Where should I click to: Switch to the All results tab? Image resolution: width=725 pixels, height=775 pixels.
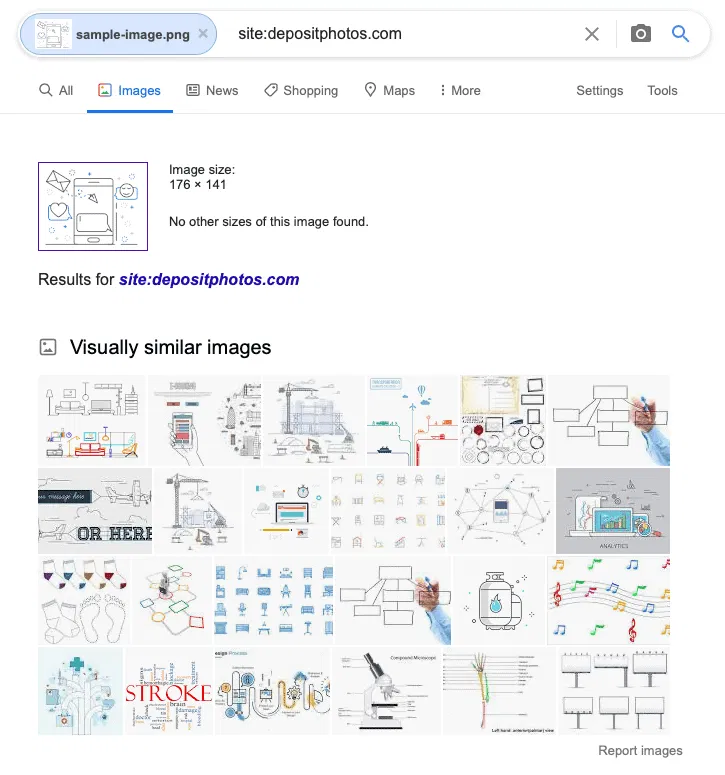click(x=56, y=90)
